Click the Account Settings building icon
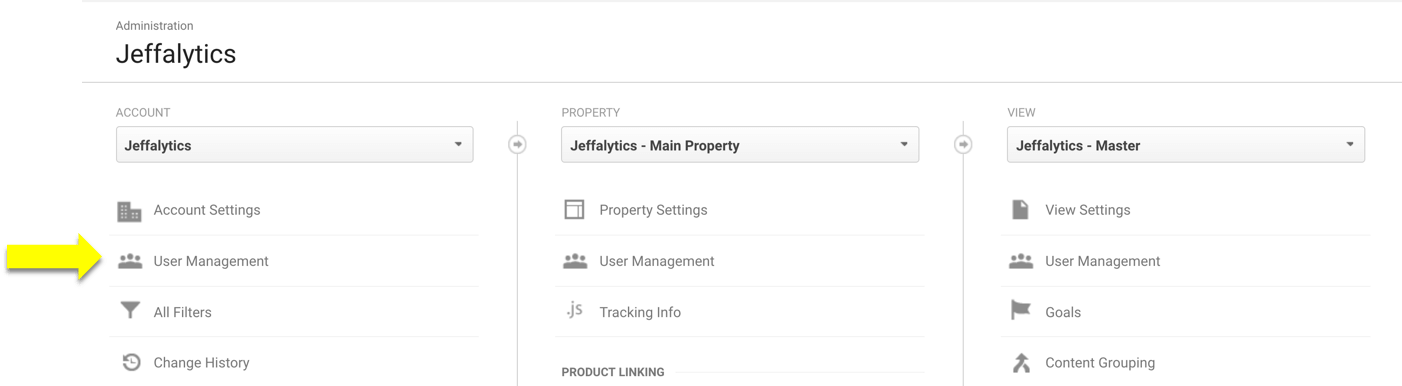 (130, 211)
